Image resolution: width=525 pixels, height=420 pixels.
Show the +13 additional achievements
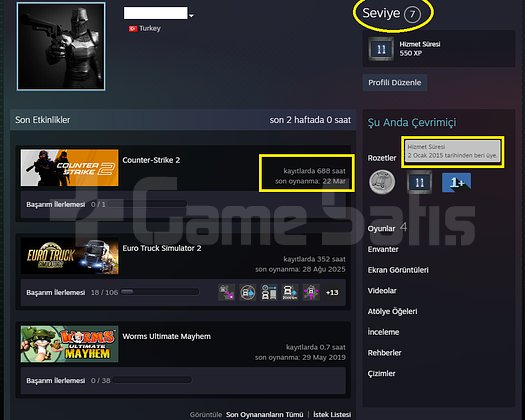(x=332, y=293)
